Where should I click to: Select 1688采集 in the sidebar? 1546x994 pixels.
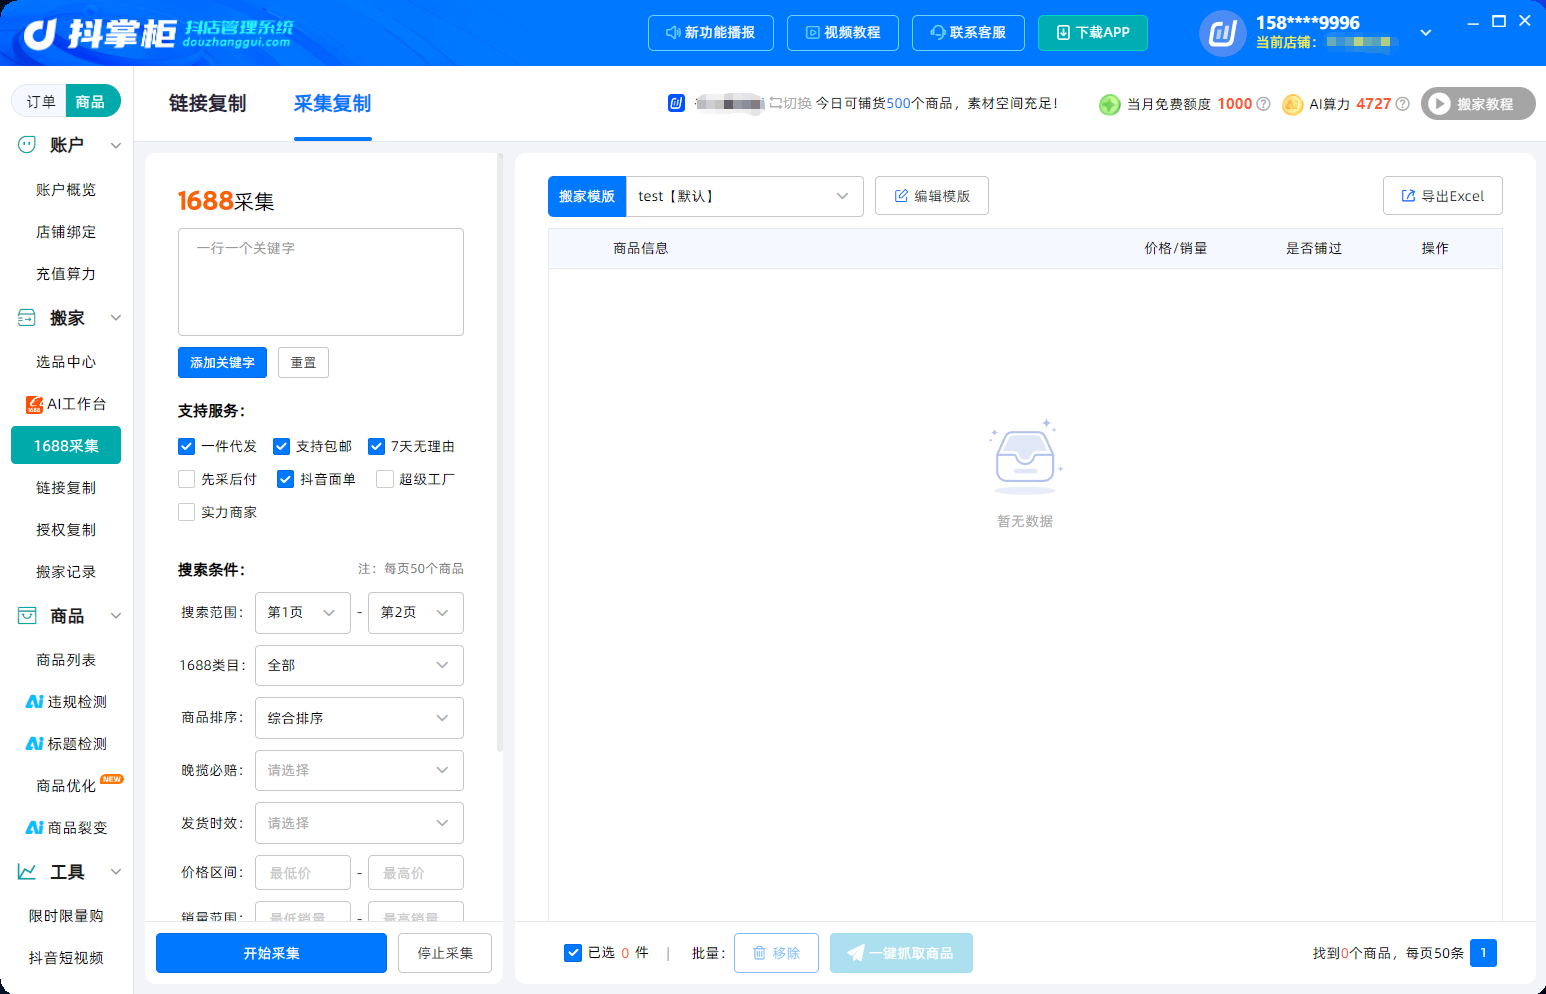(66, 446)
